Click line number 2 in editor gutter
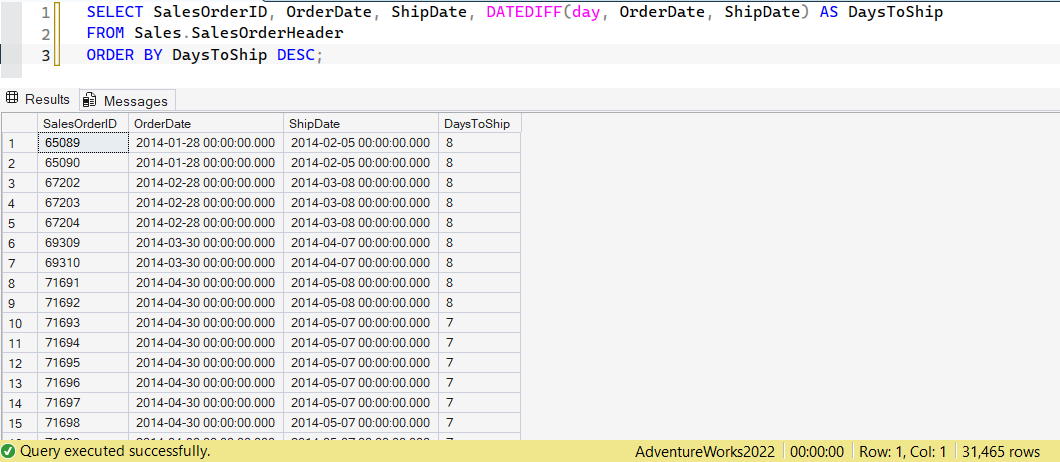1060x462 pixels. click(x=45, y=34)
